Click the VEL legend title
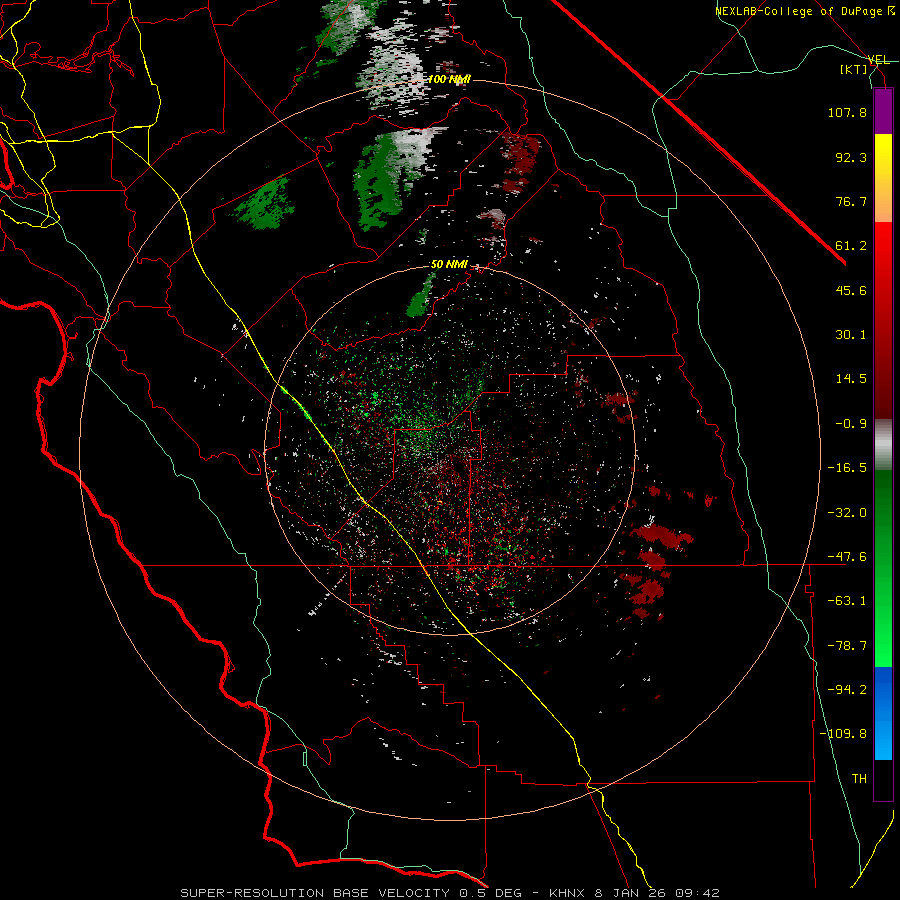 coord(878,60)
